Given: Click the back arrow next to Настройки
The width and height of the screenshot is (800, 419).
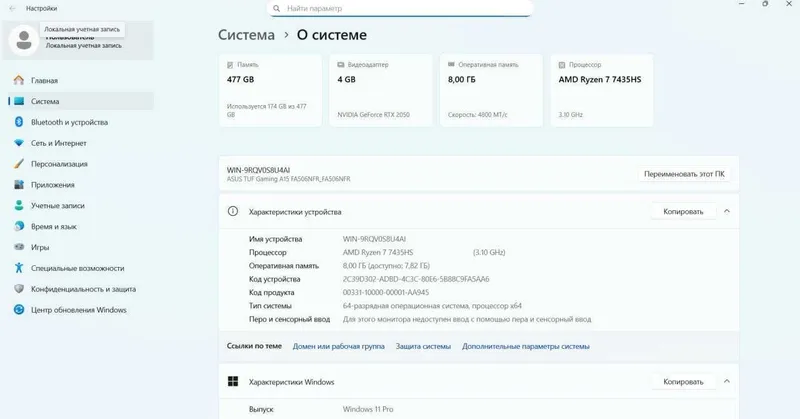Looking at the screenshot, I should (12, 8).
